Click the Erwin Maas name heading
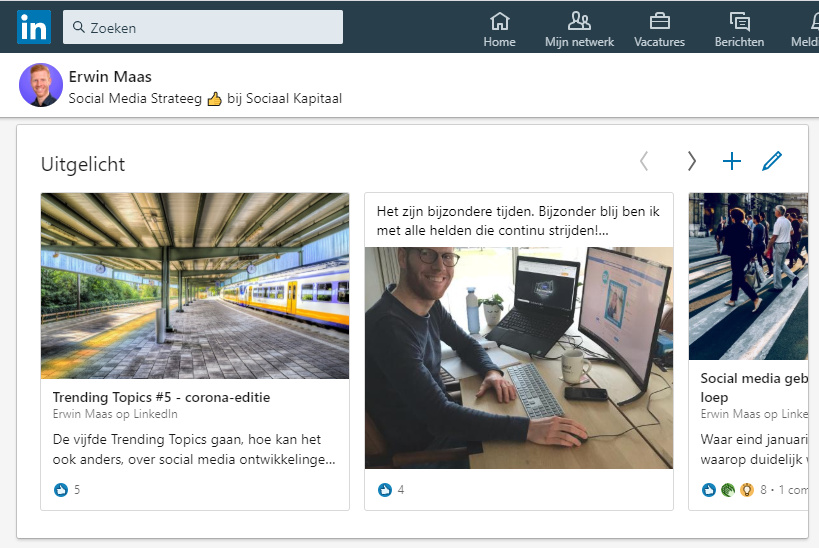The image size is (819, 548). pos(110,77)
